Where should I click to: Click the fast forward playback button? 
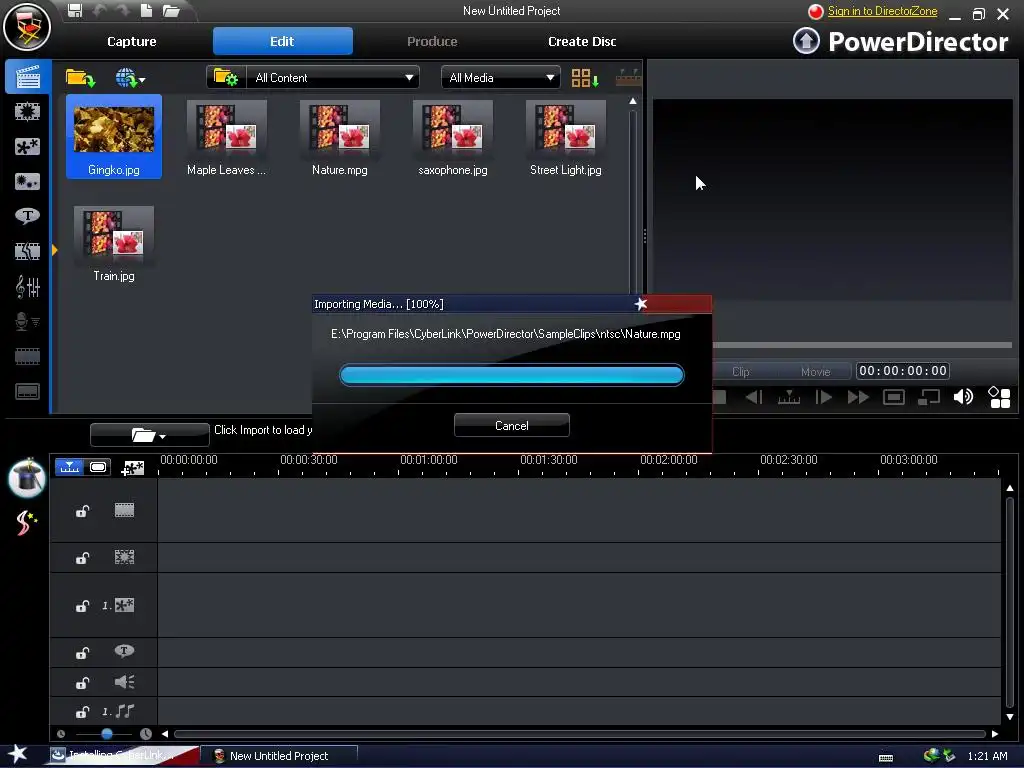point(858,397)
